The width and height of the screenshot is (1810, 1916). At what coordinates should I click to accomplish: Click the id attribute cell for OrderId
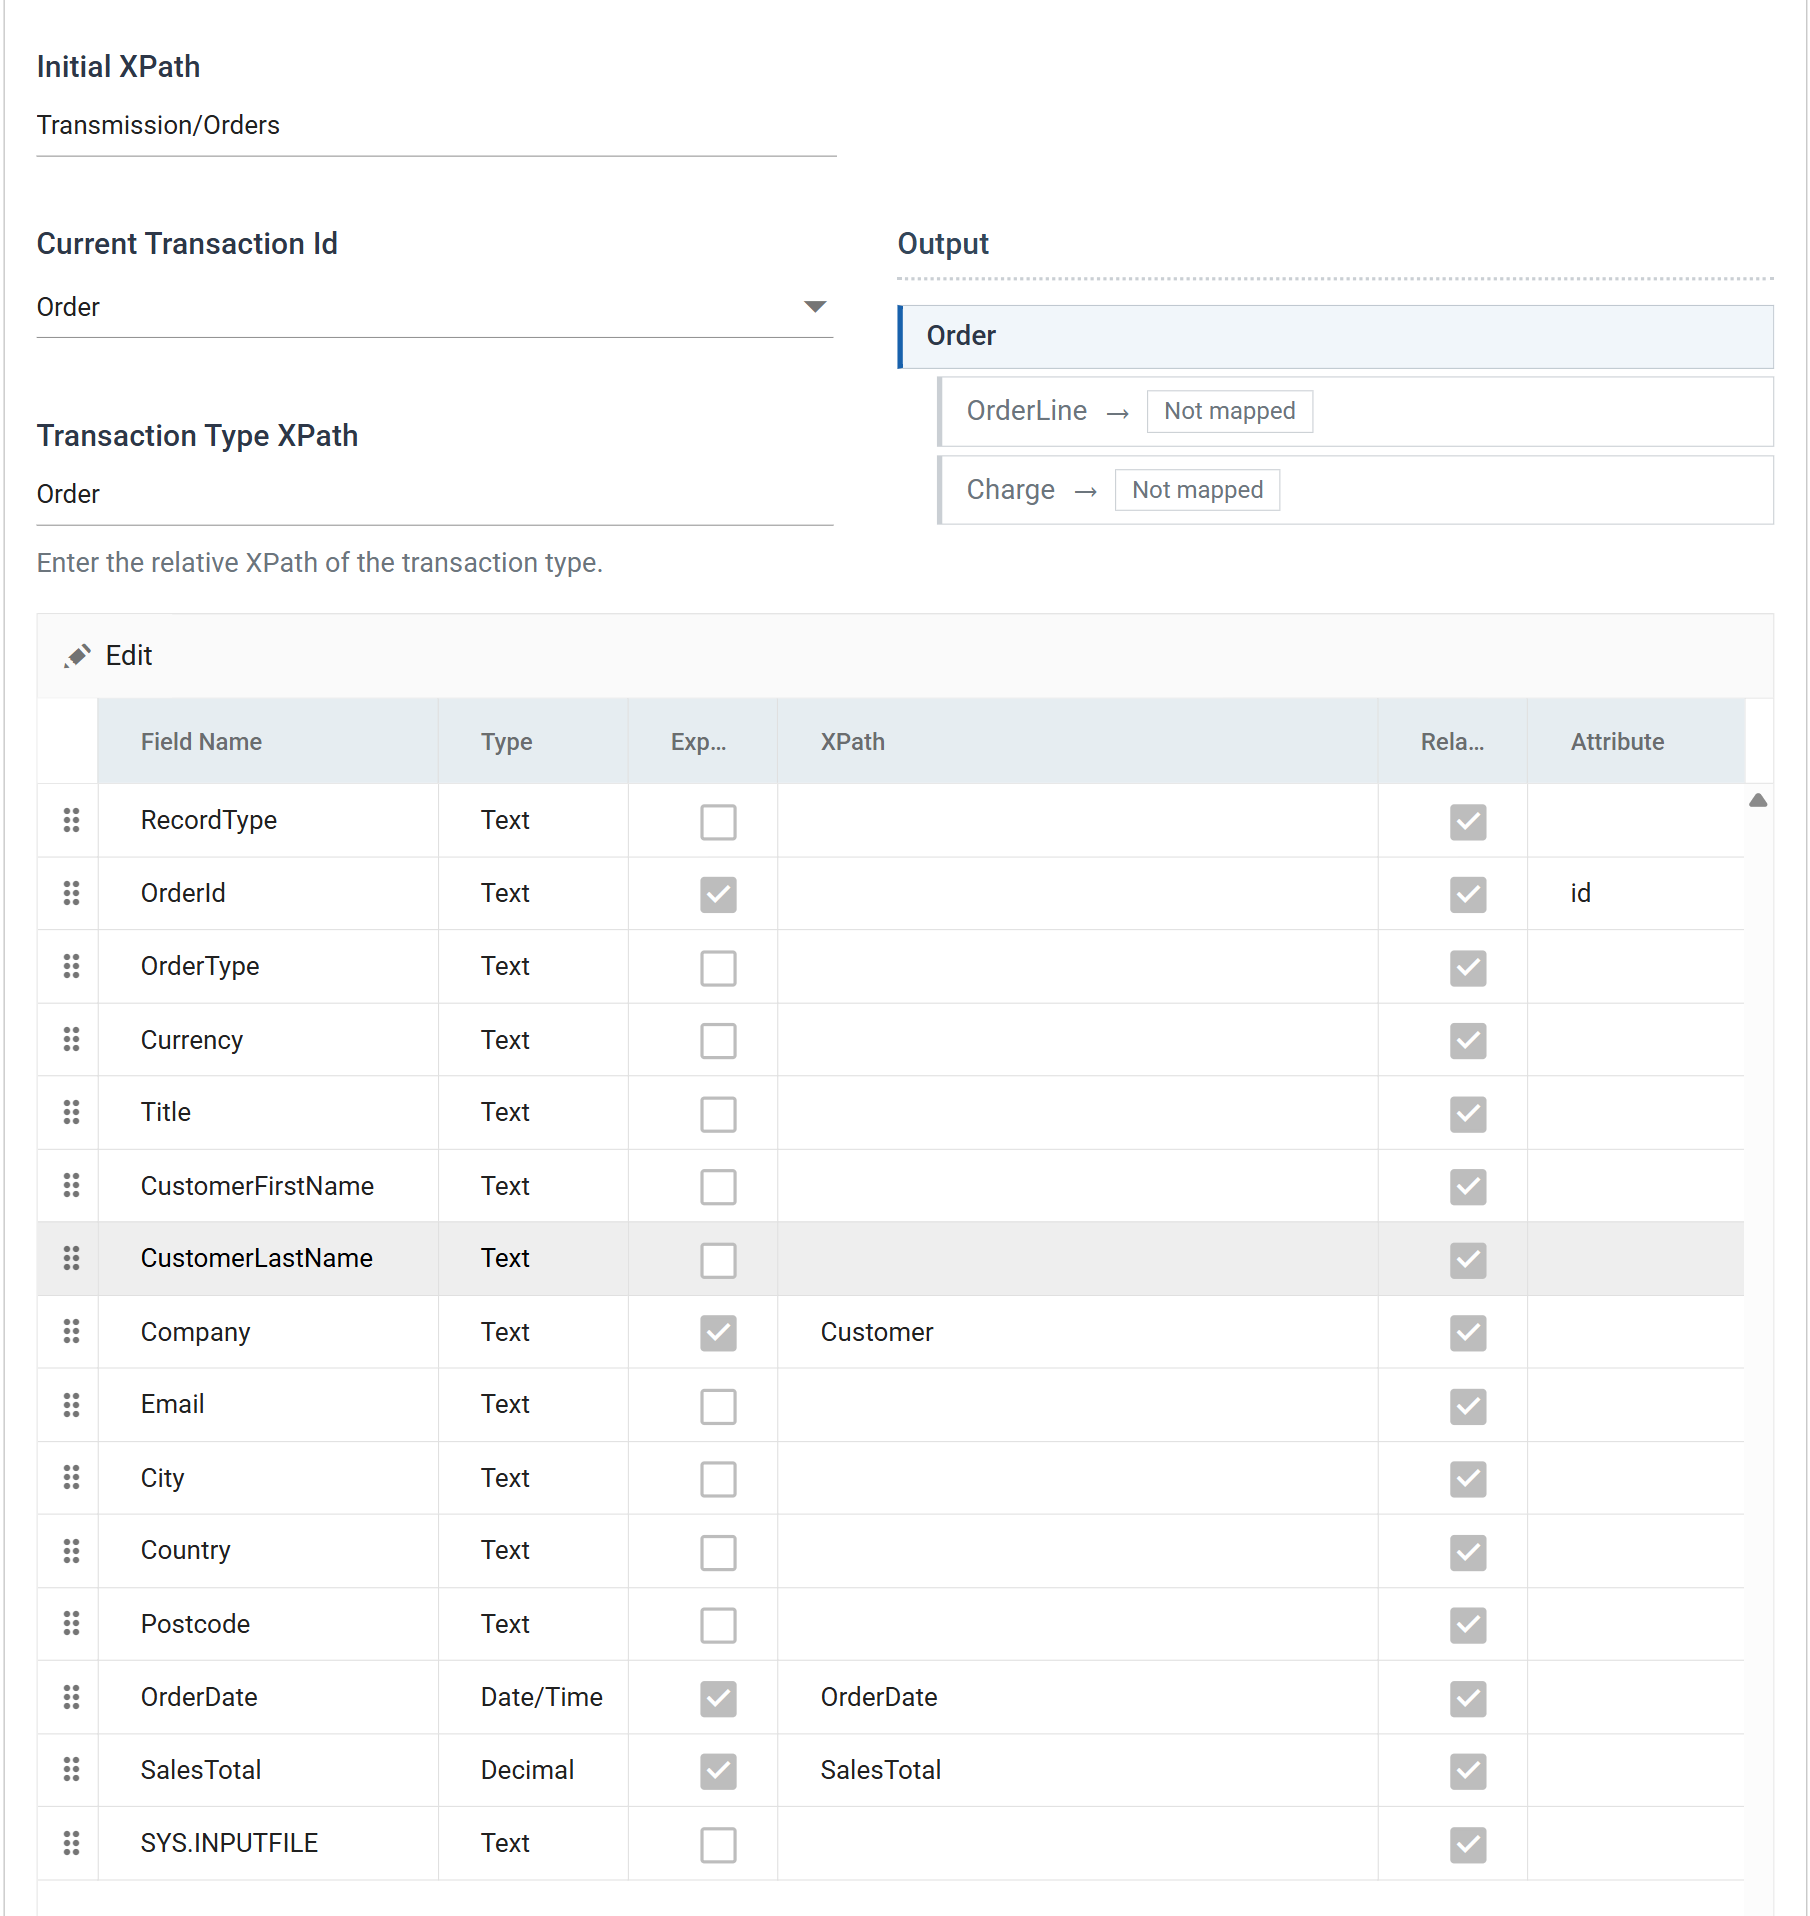tap(1636, 893)
